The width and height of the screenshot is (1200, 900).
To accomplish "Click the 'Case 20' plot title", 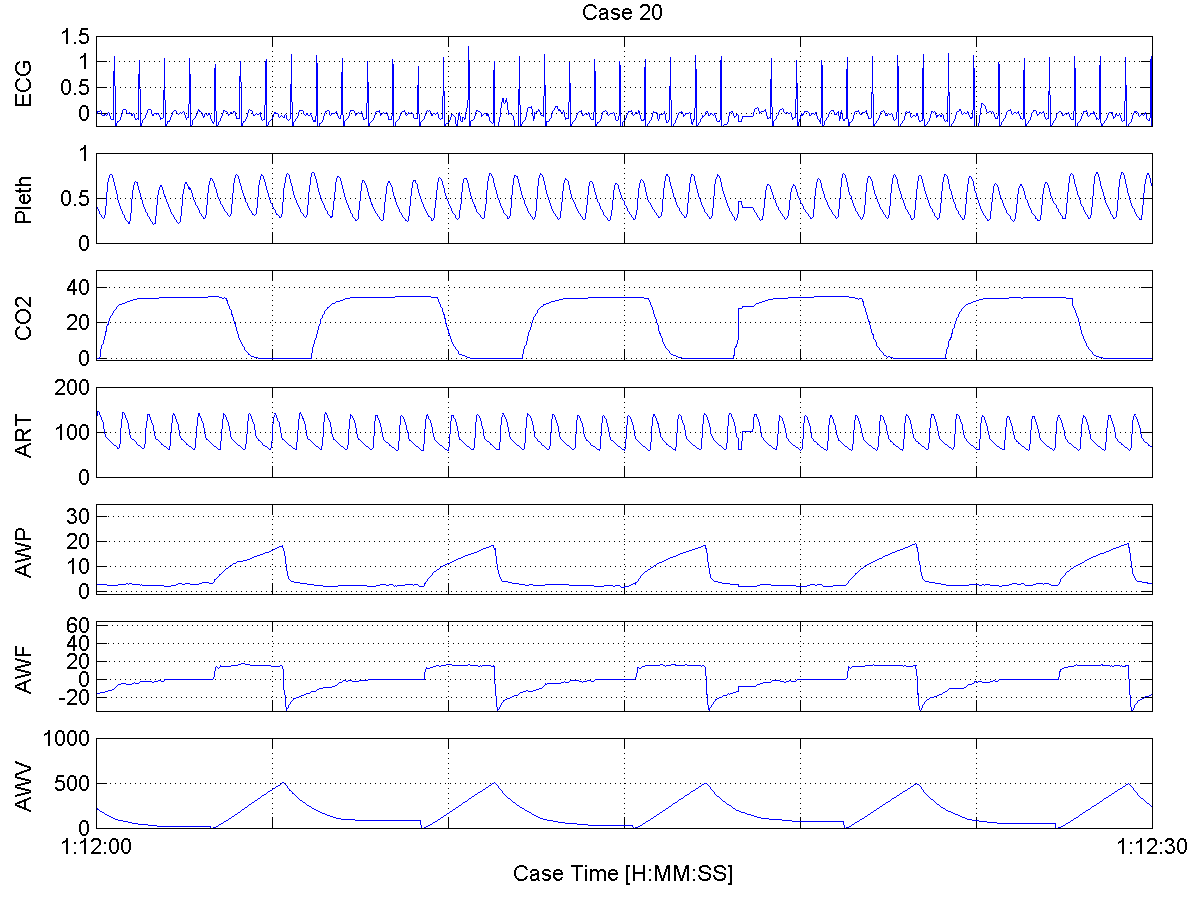I will pos(624,13).
